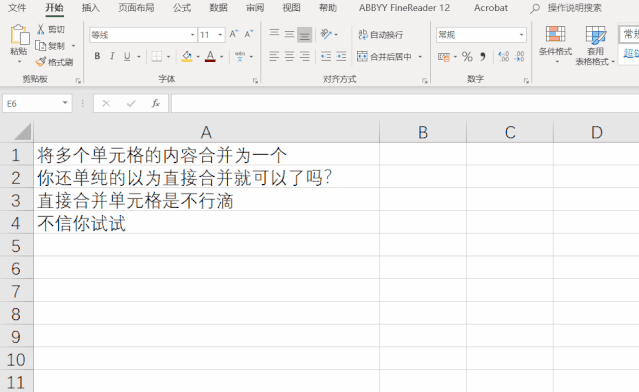This screenshot has height=392, width=639.
Task: Switch to the Review (审阅) tab
Action: pyautogui.click(x=255, y=8)
